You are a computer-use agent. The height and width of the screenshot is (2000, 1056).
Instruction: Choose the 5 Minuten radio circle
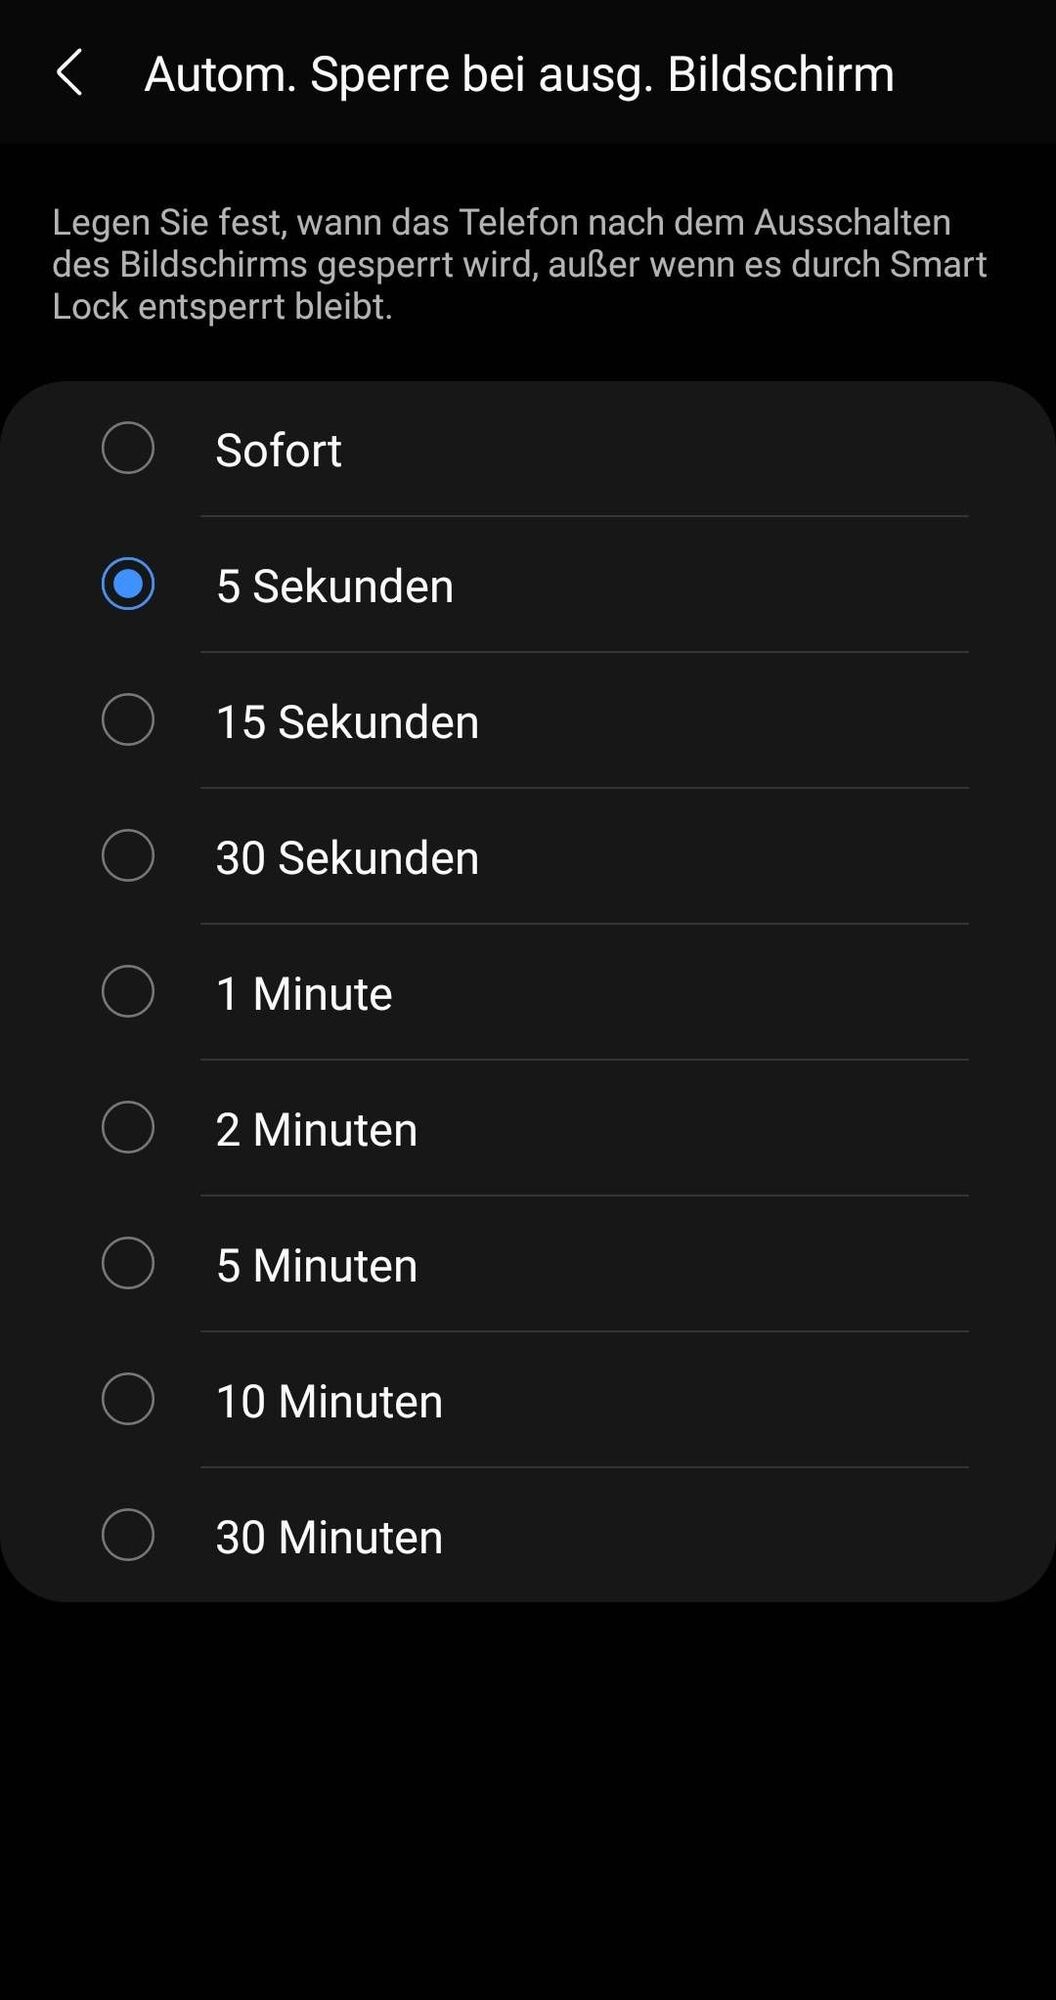[128, 1262]
